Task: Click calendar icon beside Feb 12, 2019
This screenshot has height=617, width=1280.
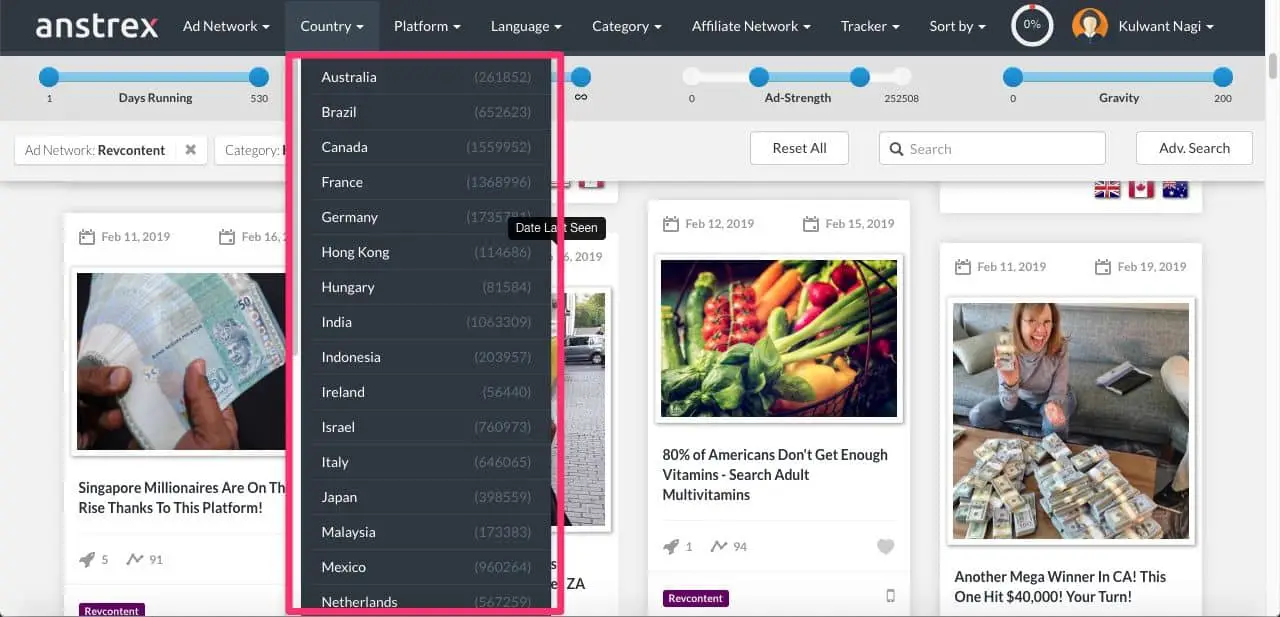Action: point(671,224)
